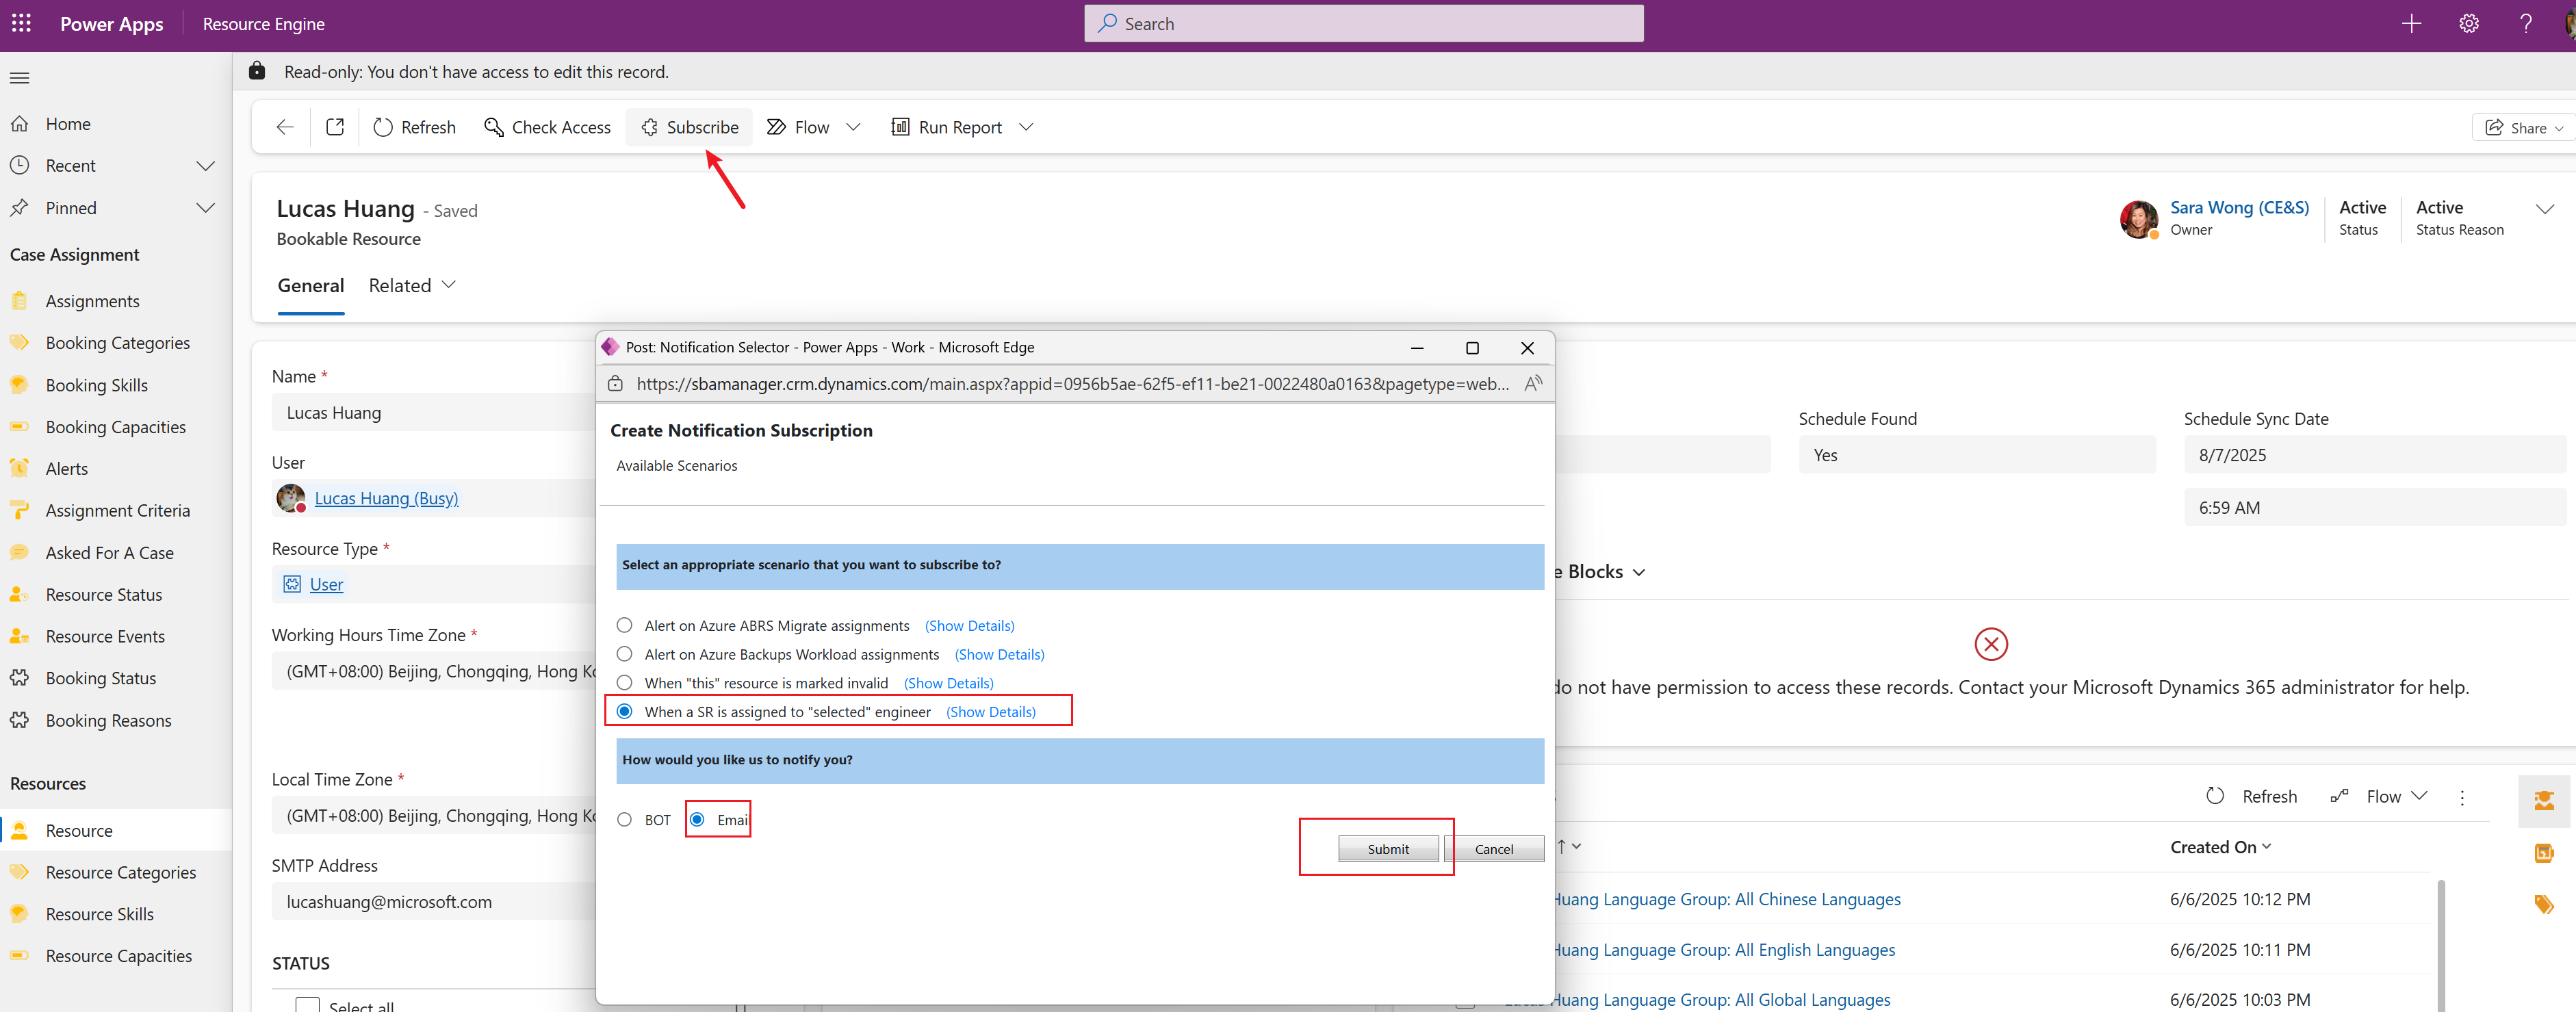
Task: Click Run Report command
Action: pos(946,127)
